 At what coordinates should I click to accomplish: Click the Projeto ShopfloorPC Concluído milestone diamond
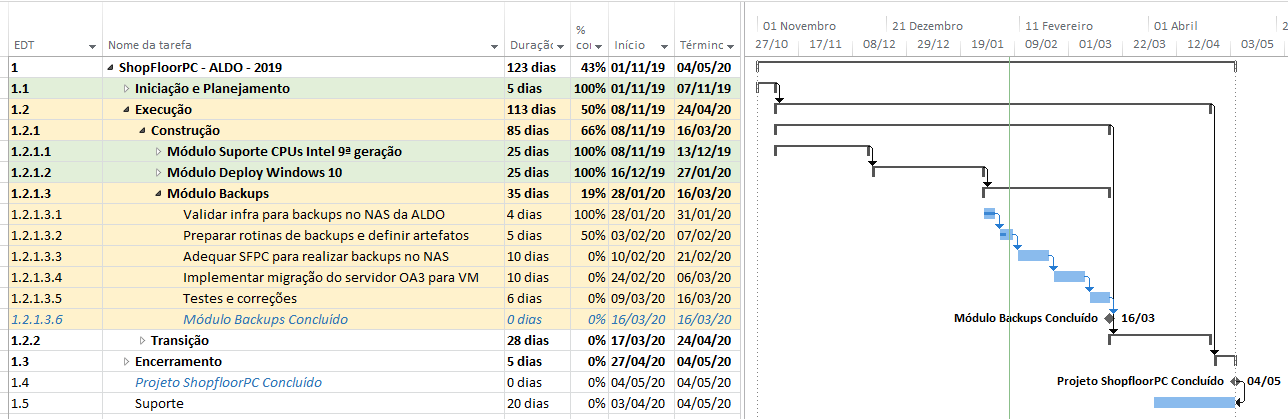pyautogui.click(x=1236, y=381)
